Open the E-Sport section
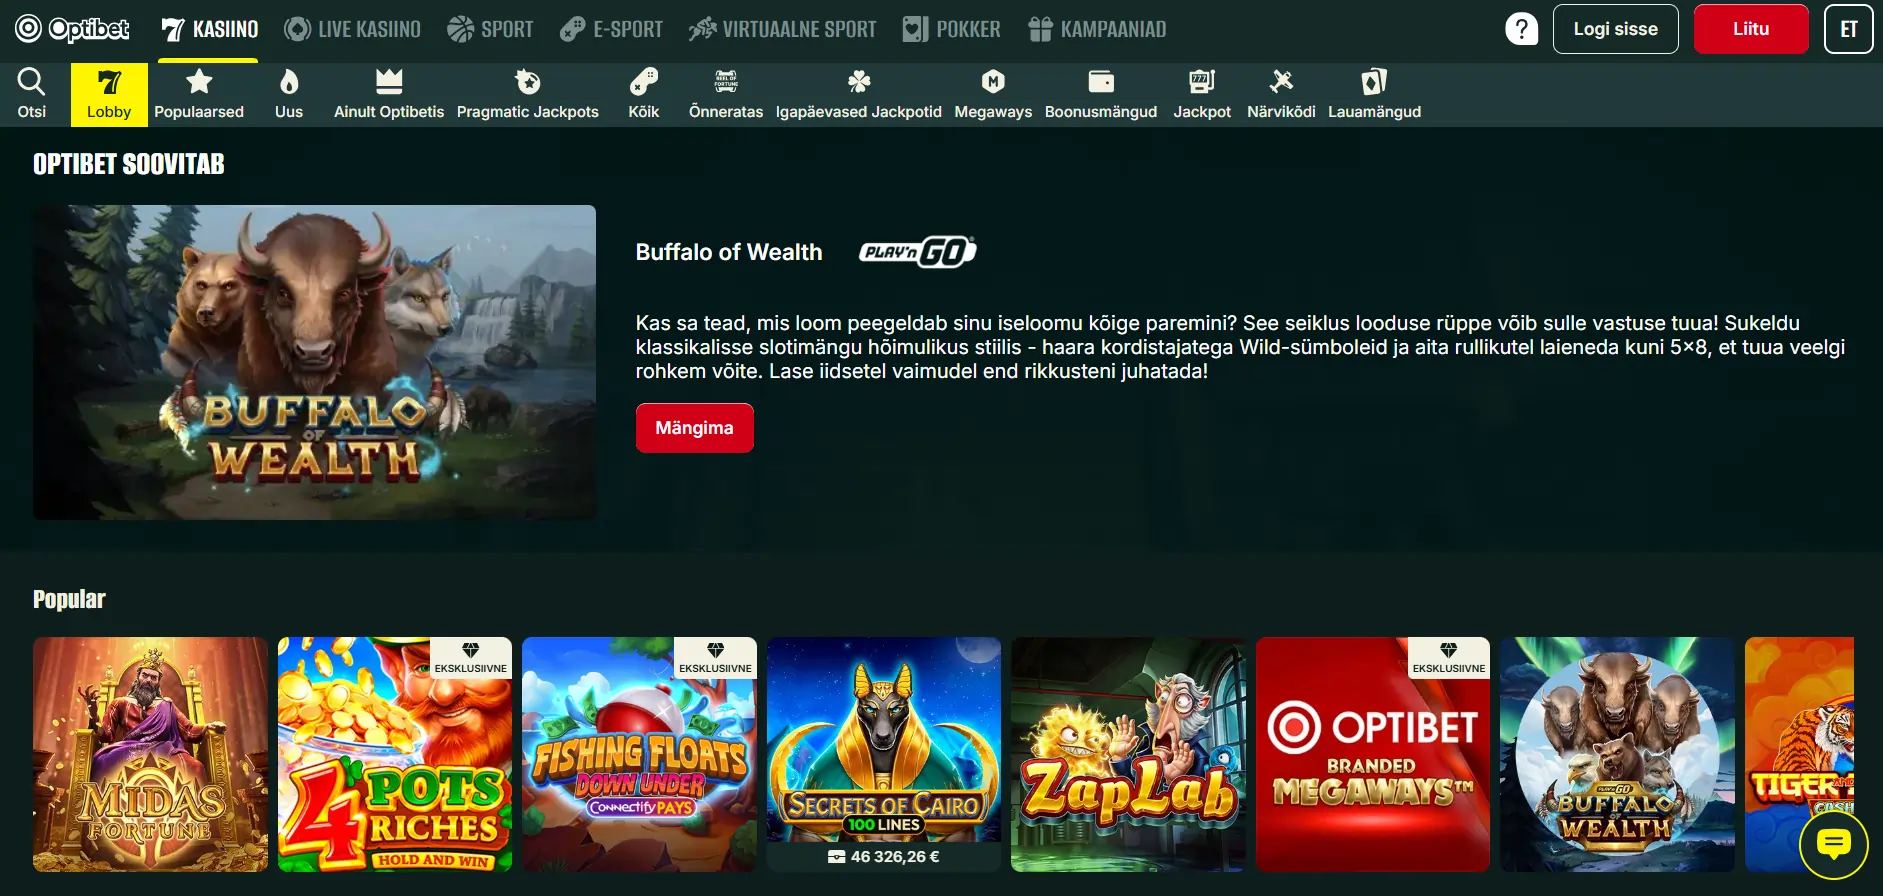 [x=611, y=29]
